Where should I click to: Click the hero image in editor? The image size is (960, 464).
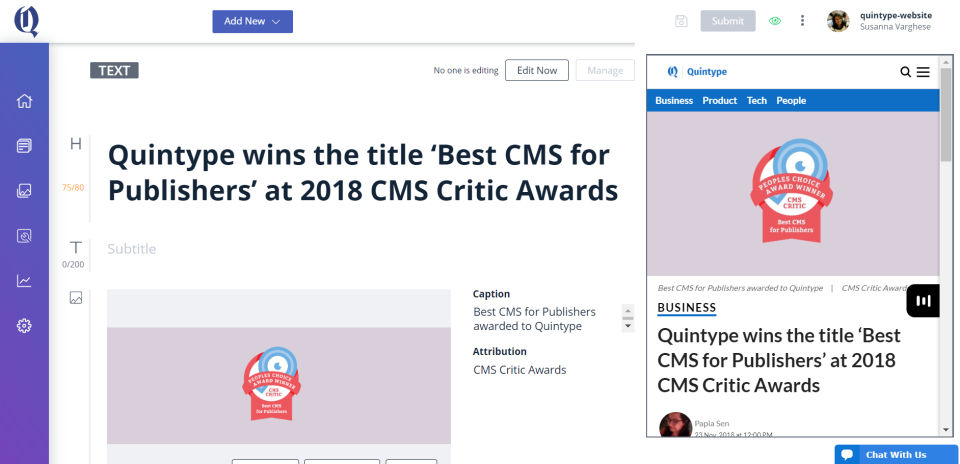point(279,386)
